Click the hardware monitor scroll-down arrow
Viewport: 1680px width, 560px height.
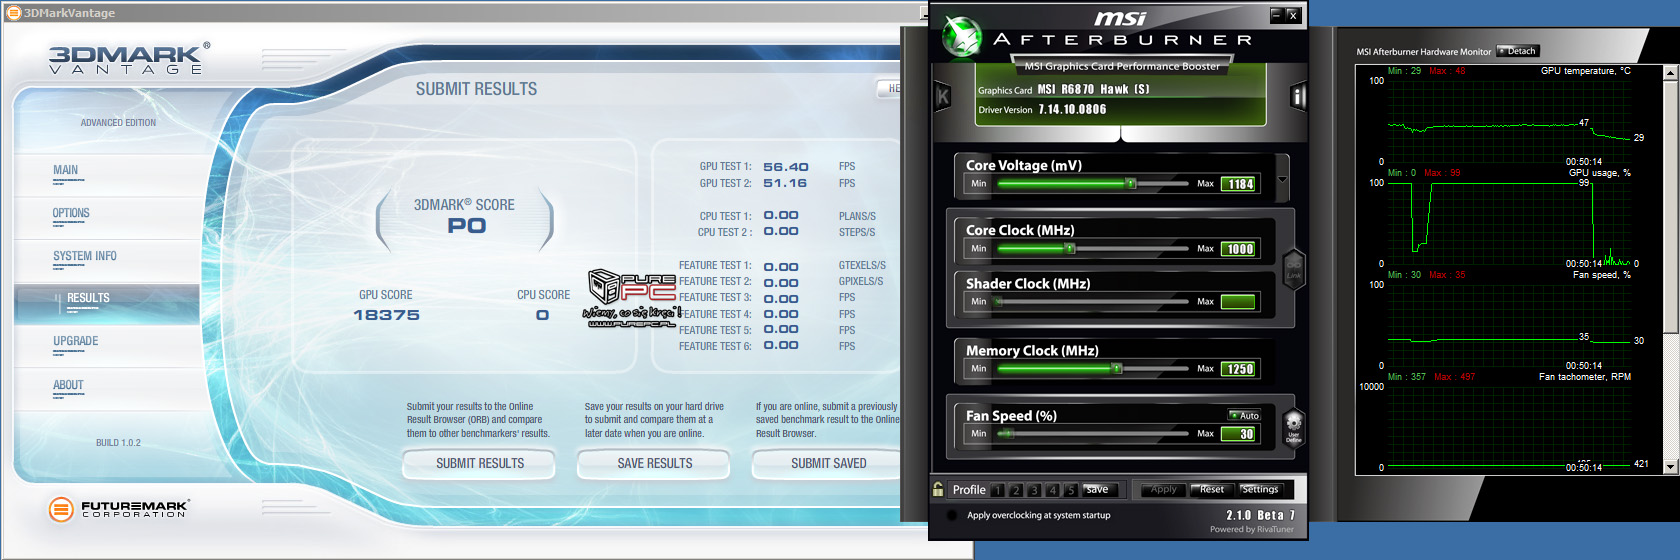pyautogui.click(x=1670, y=467)
